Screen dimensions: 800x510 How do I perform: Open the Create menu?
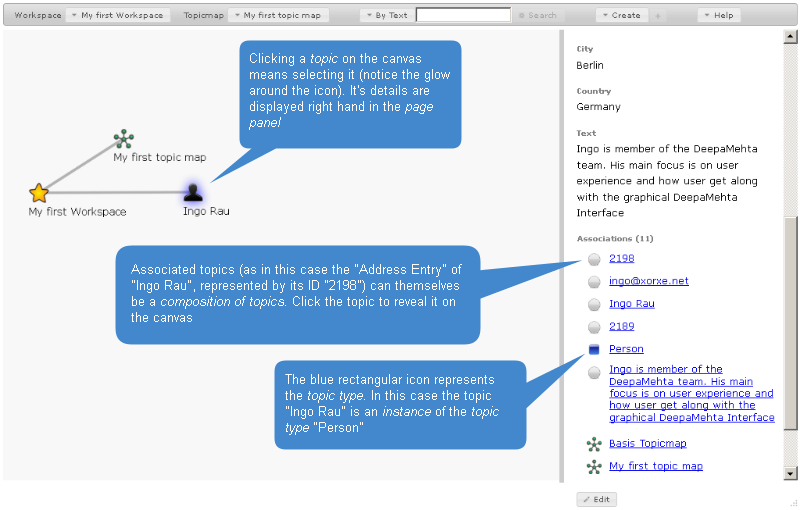[x=621, y=16]
